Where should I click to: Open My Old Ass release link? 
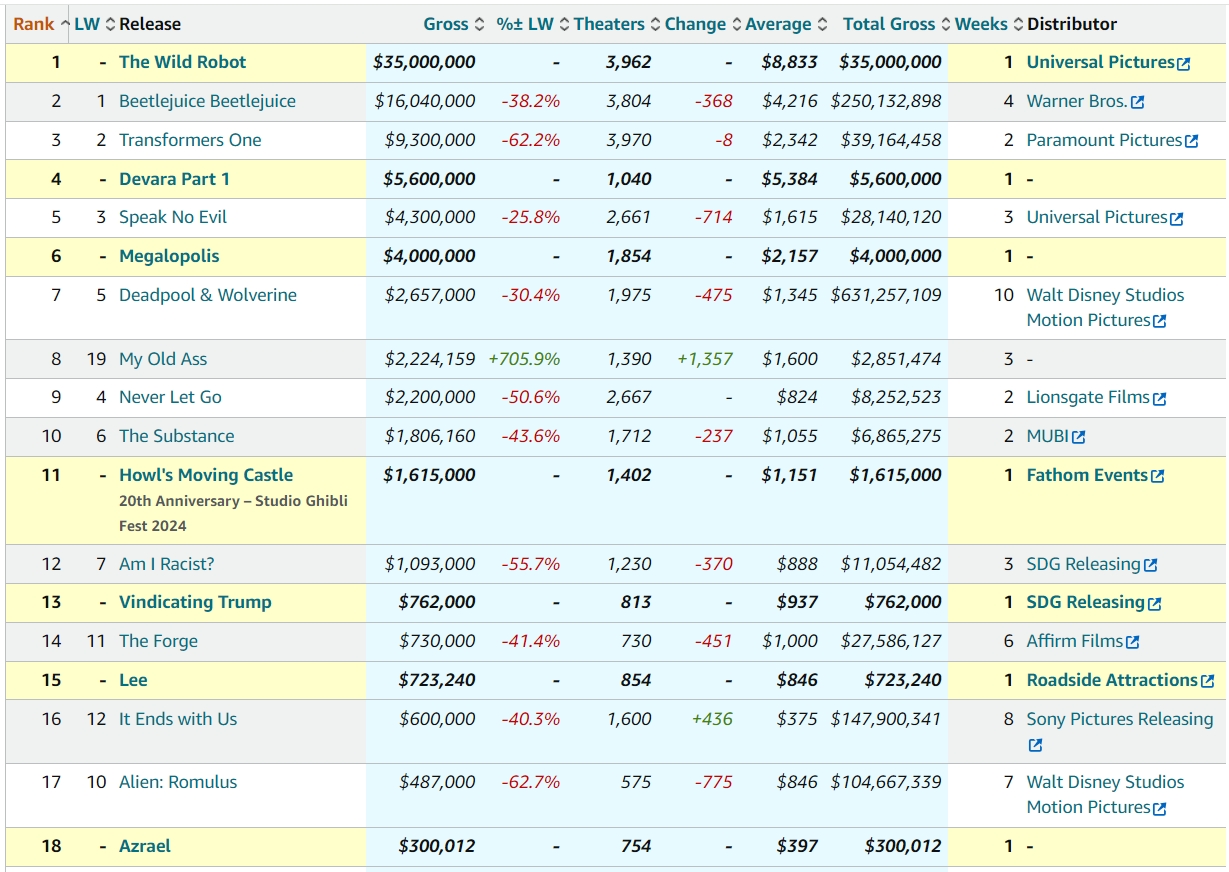[163, 359]
